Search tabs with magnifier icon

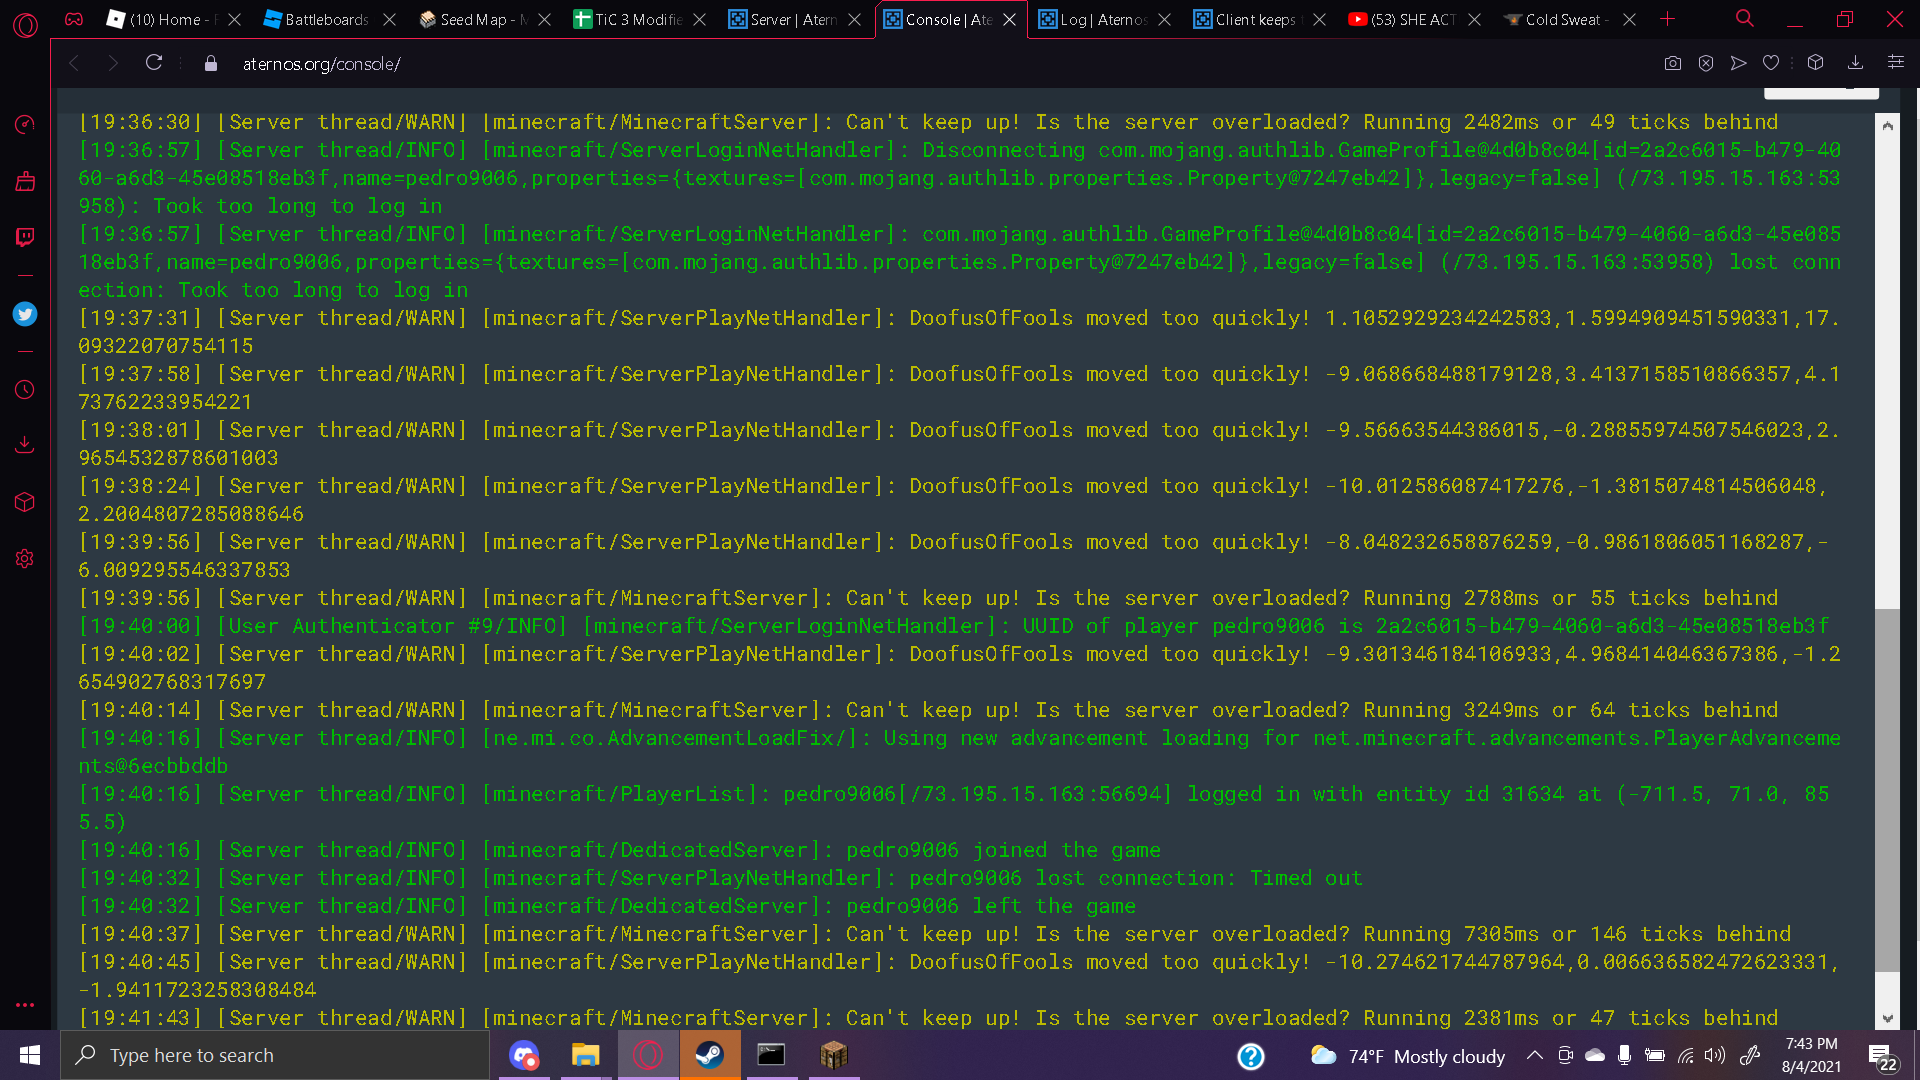[x=1745, y=19]
